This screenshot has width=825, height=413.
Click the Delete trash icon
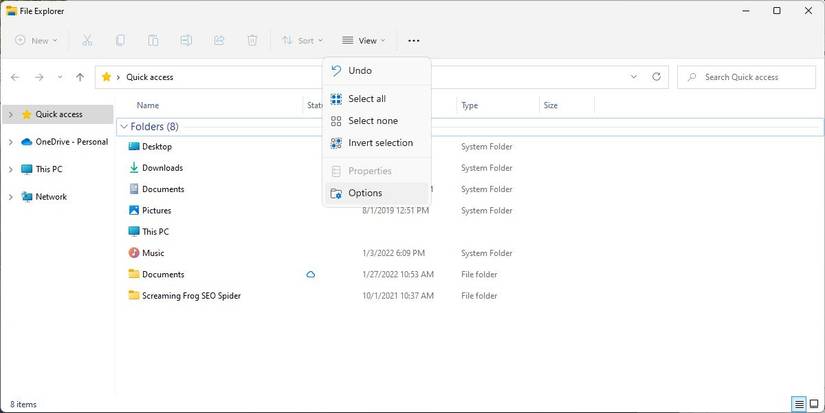point(252,41)
